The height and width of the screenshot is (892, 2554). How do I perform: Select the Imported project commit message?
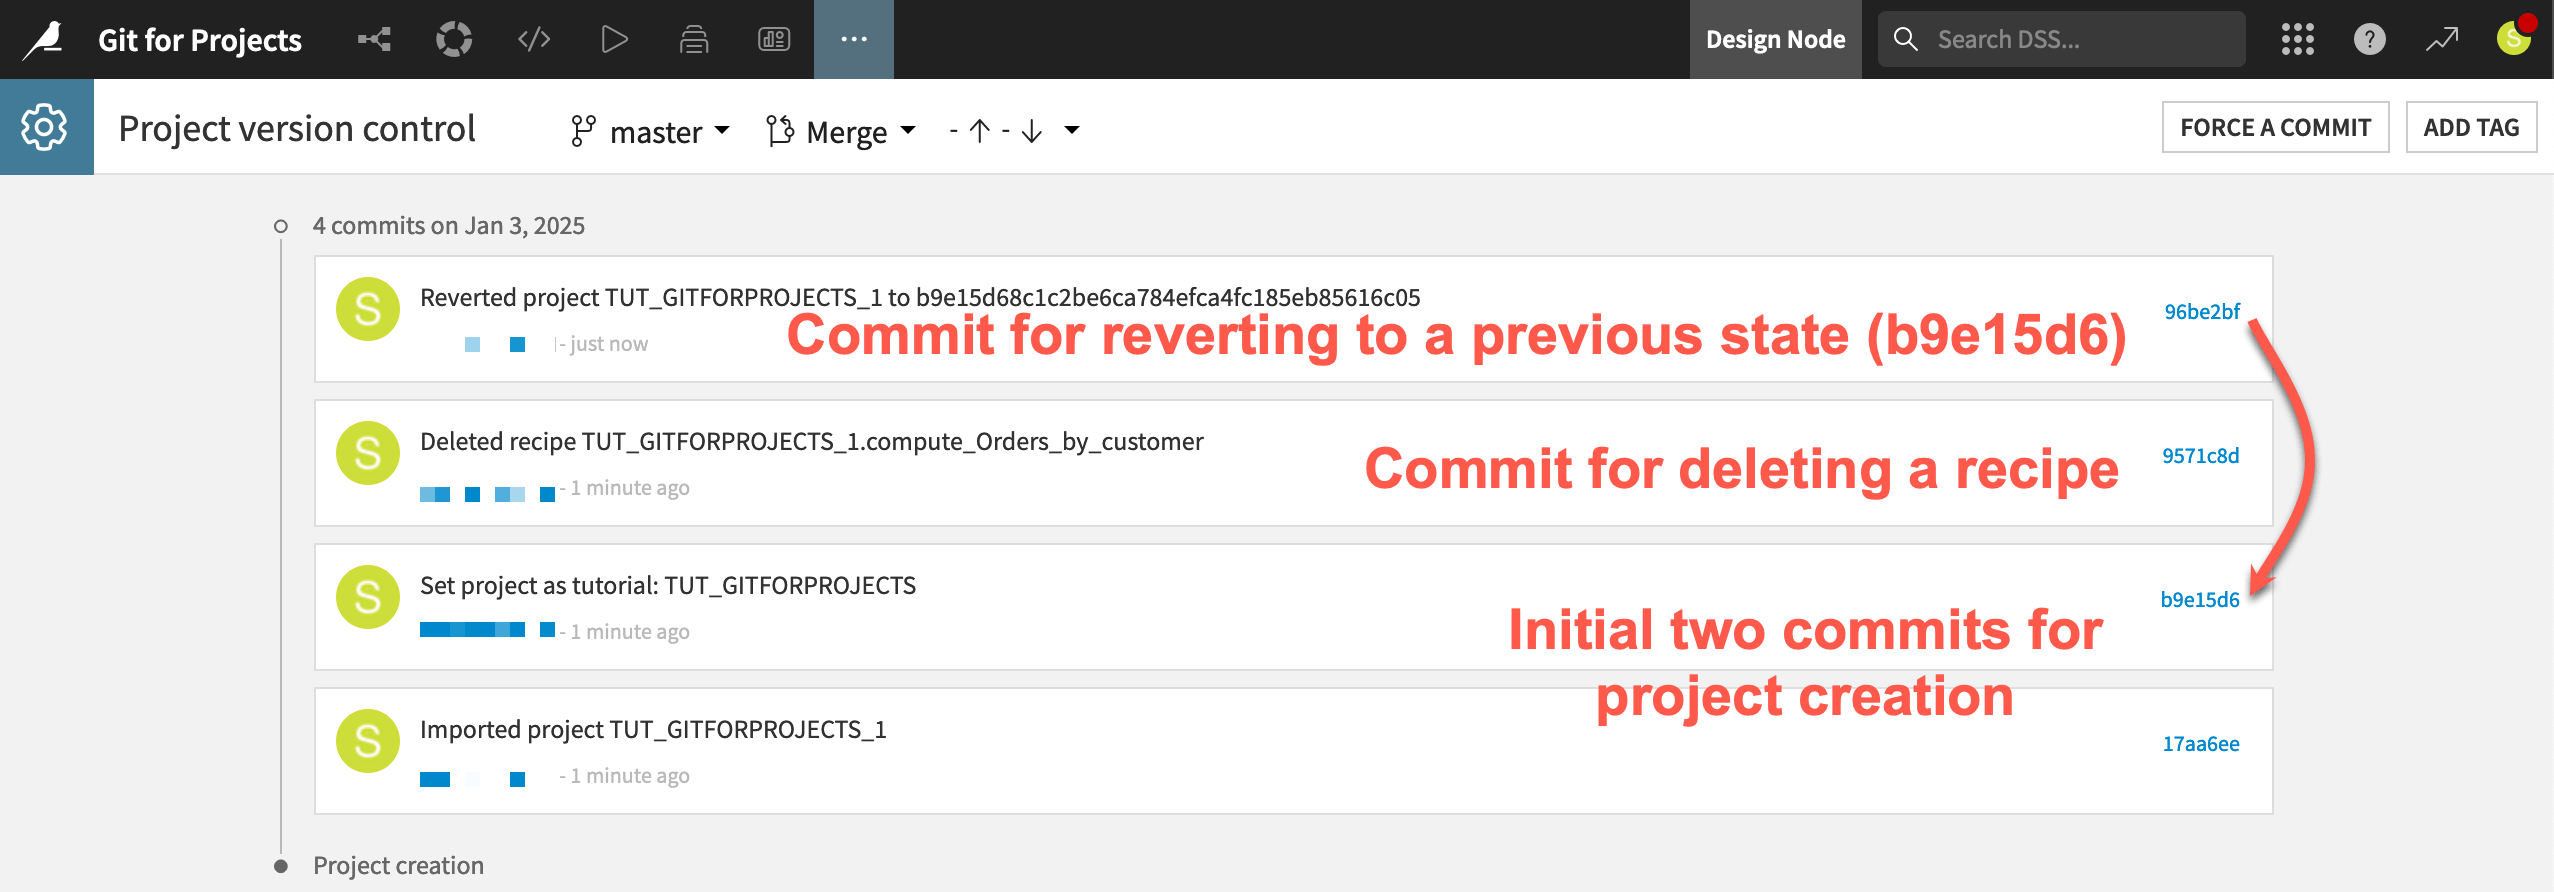pos(653,730)
